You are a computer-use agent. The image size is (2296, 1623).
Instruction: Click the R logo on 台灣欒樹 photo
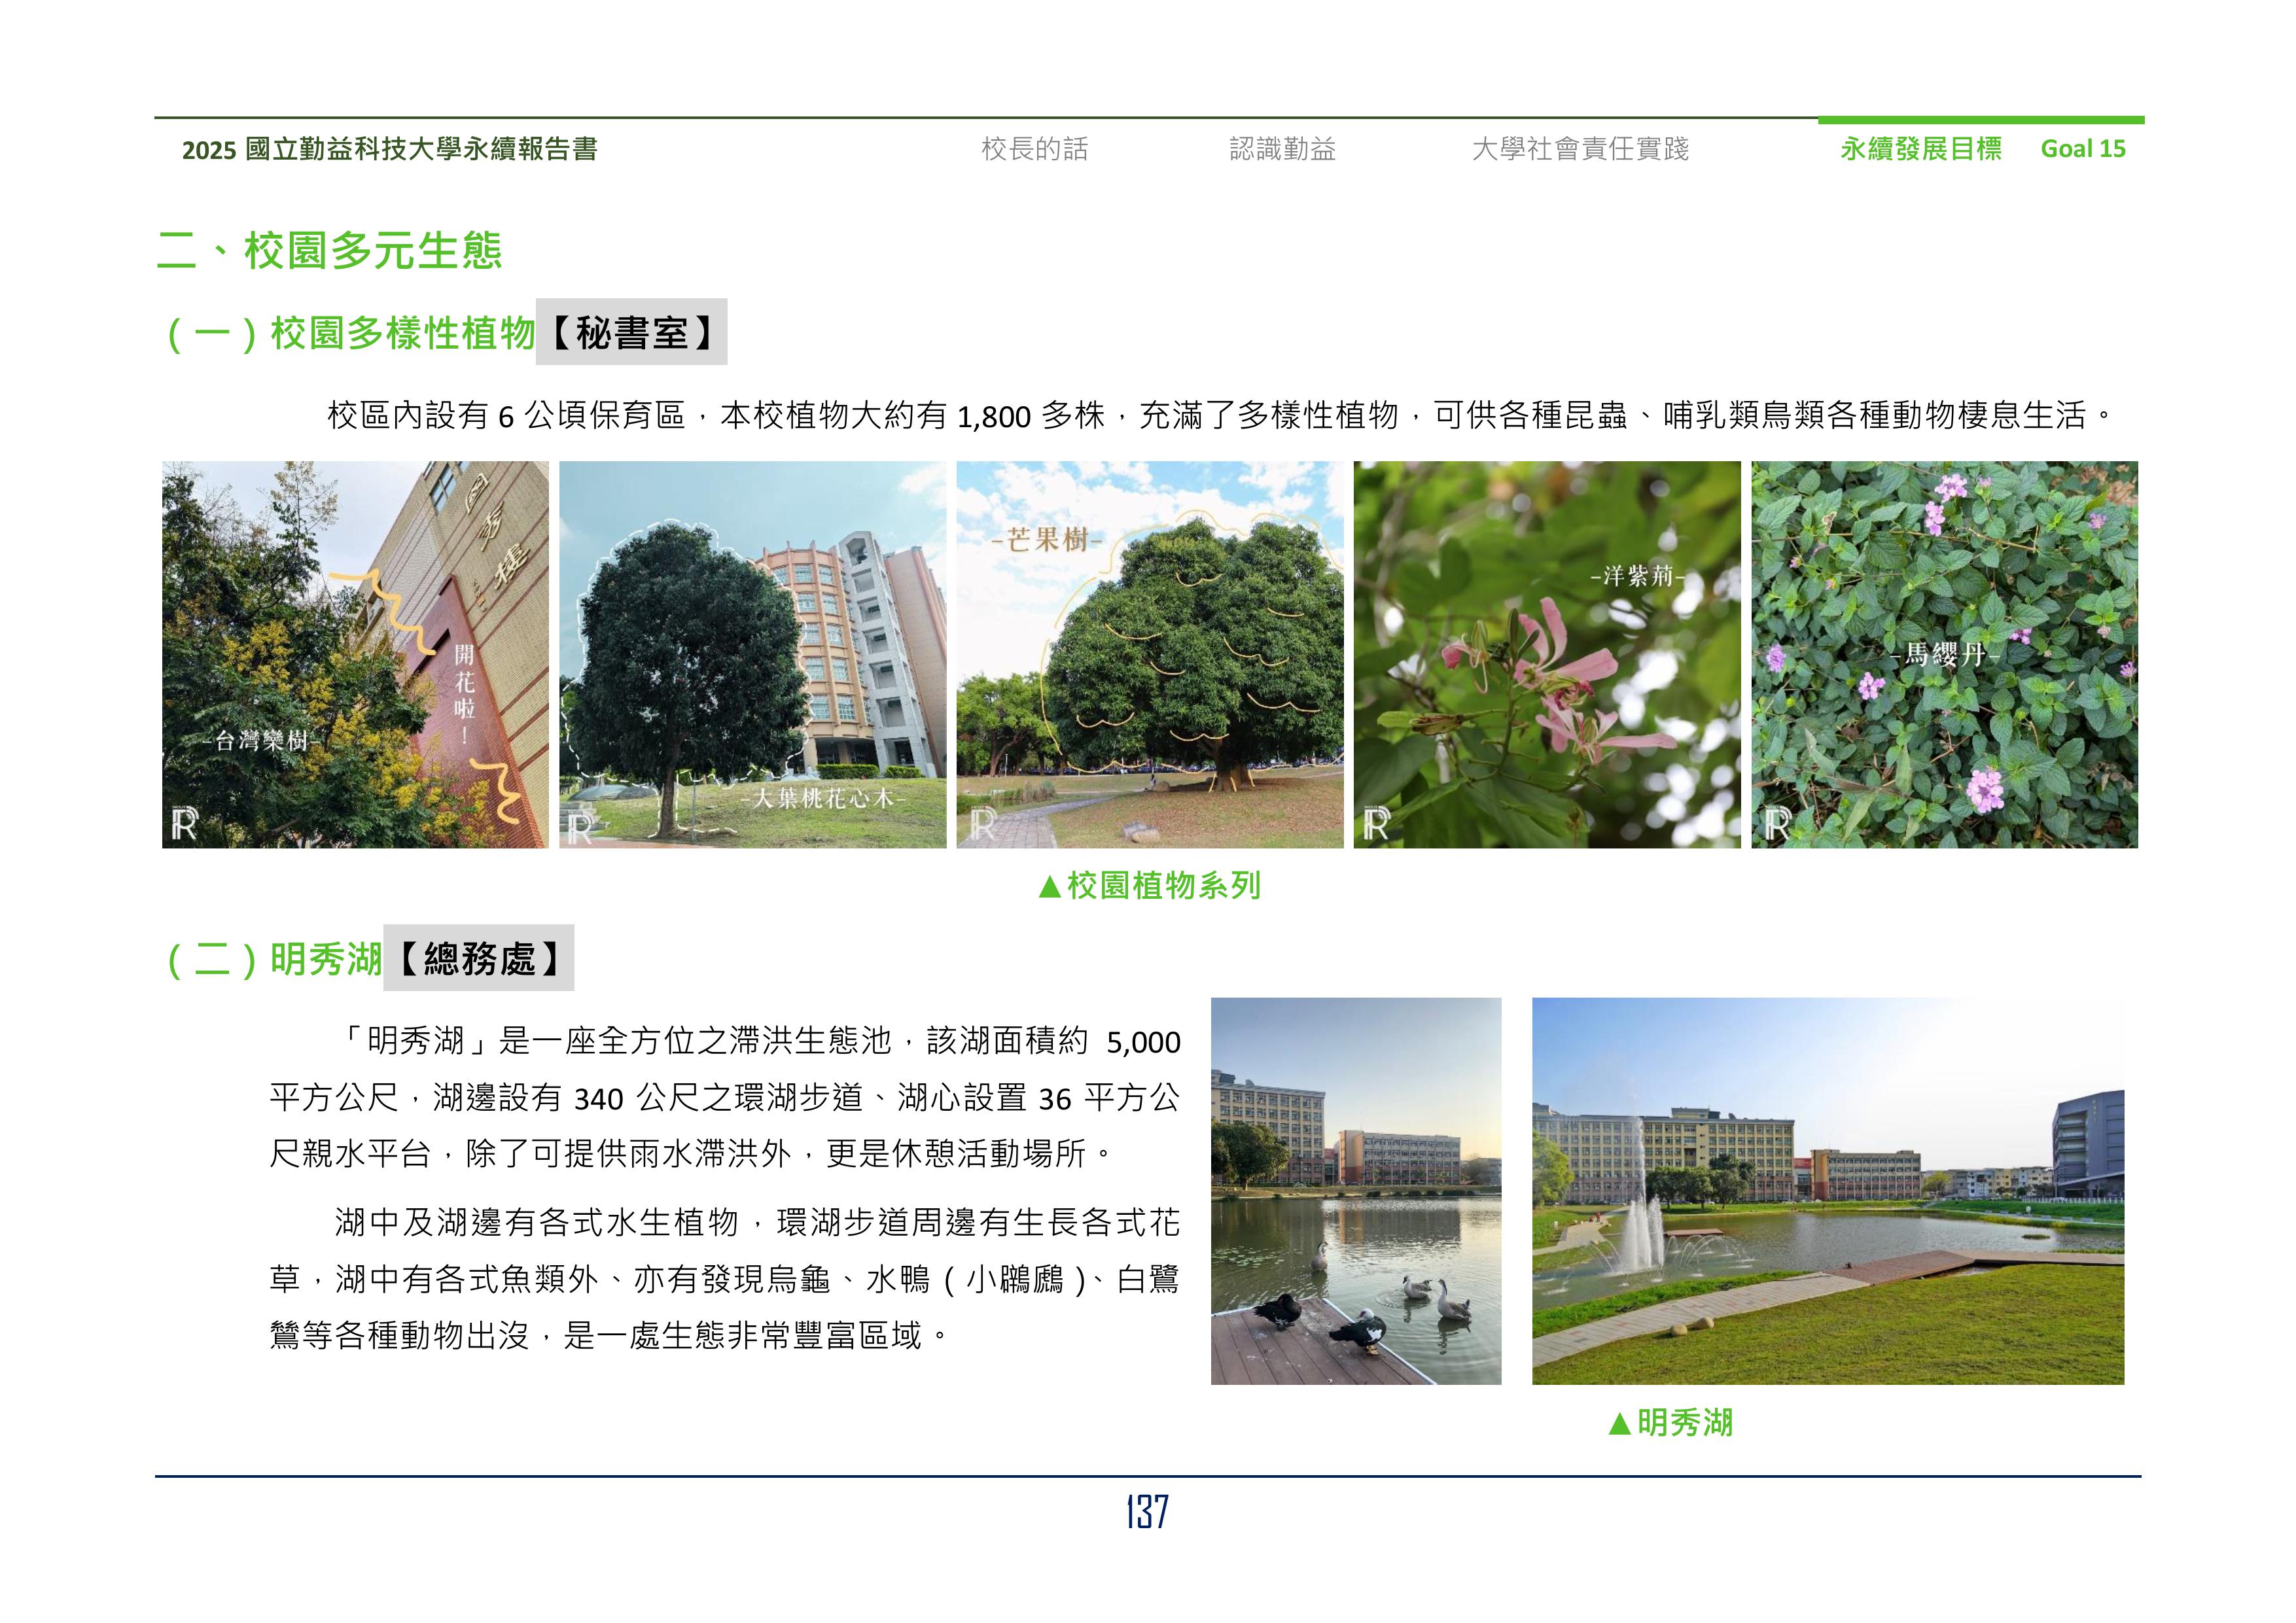(185, 825)
